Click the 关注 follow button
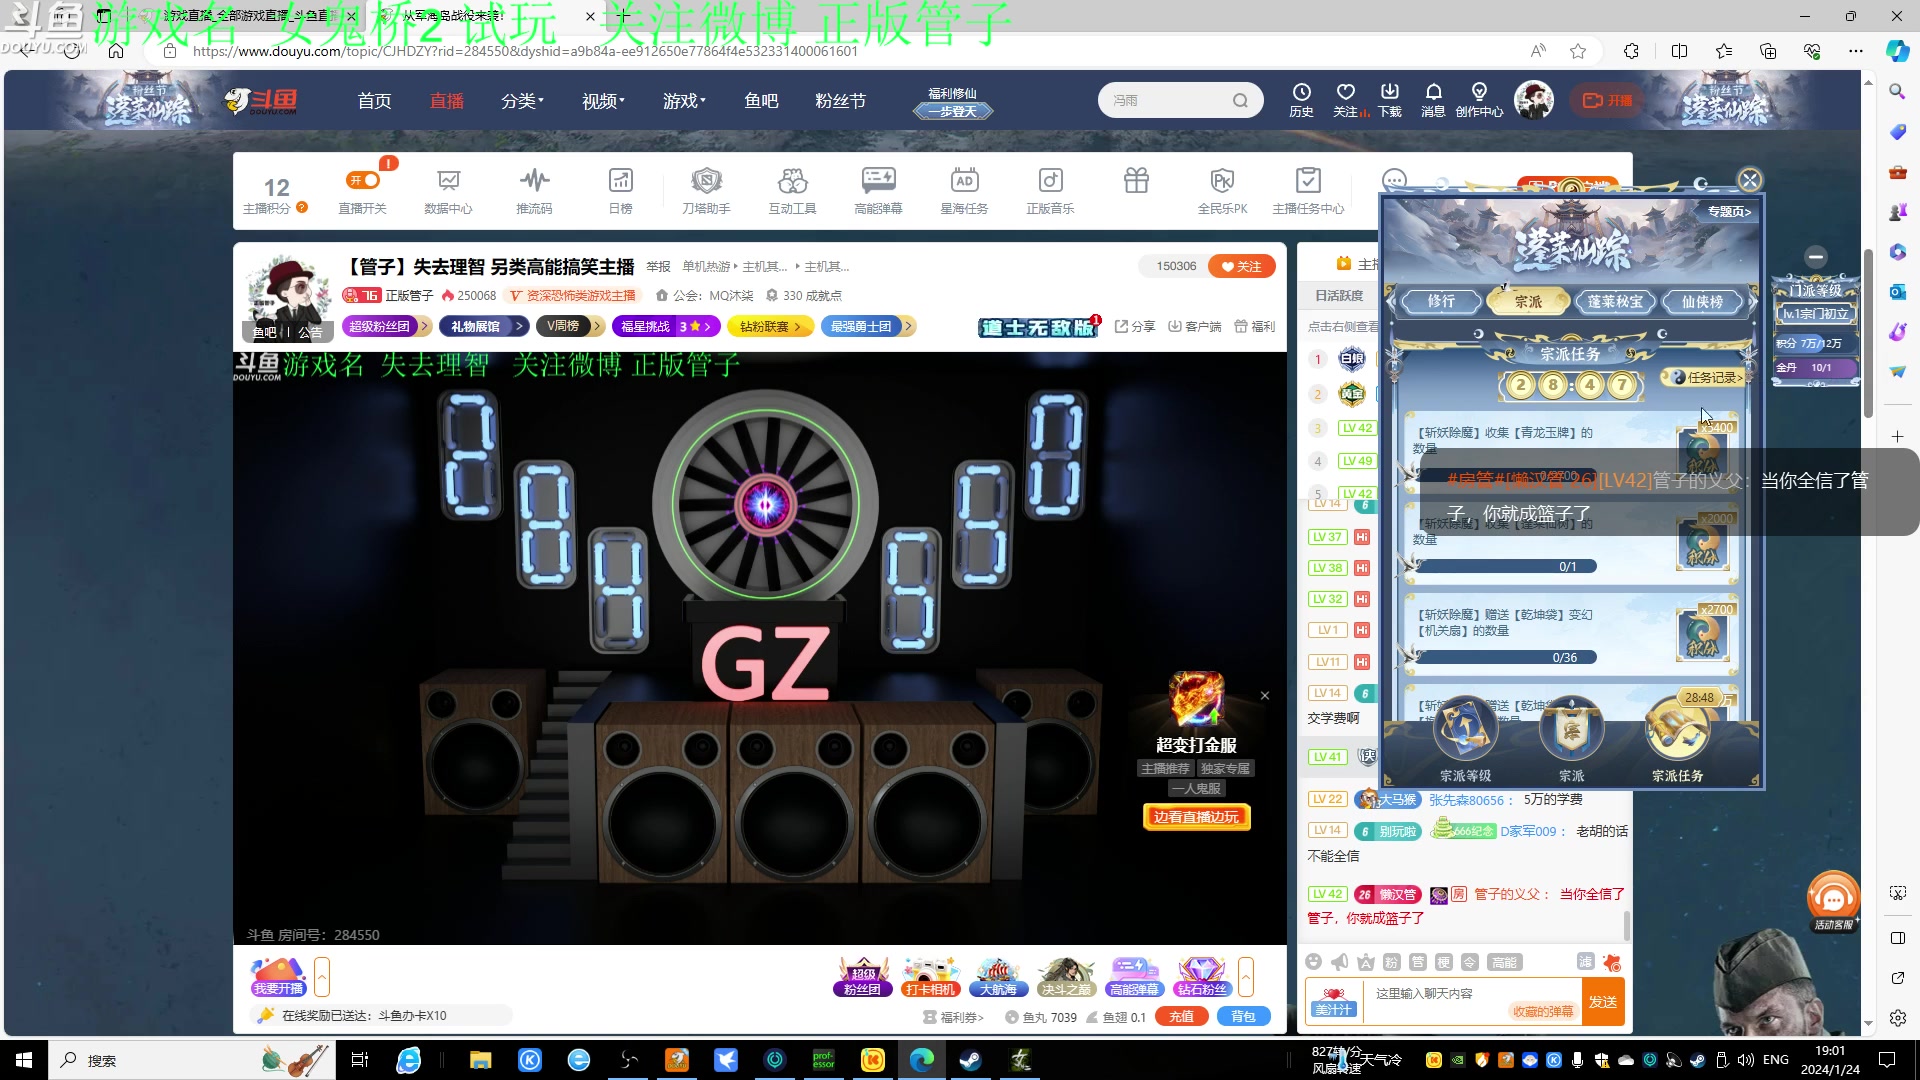This screenshot has width=1920, height=1080. [1241, 266]
